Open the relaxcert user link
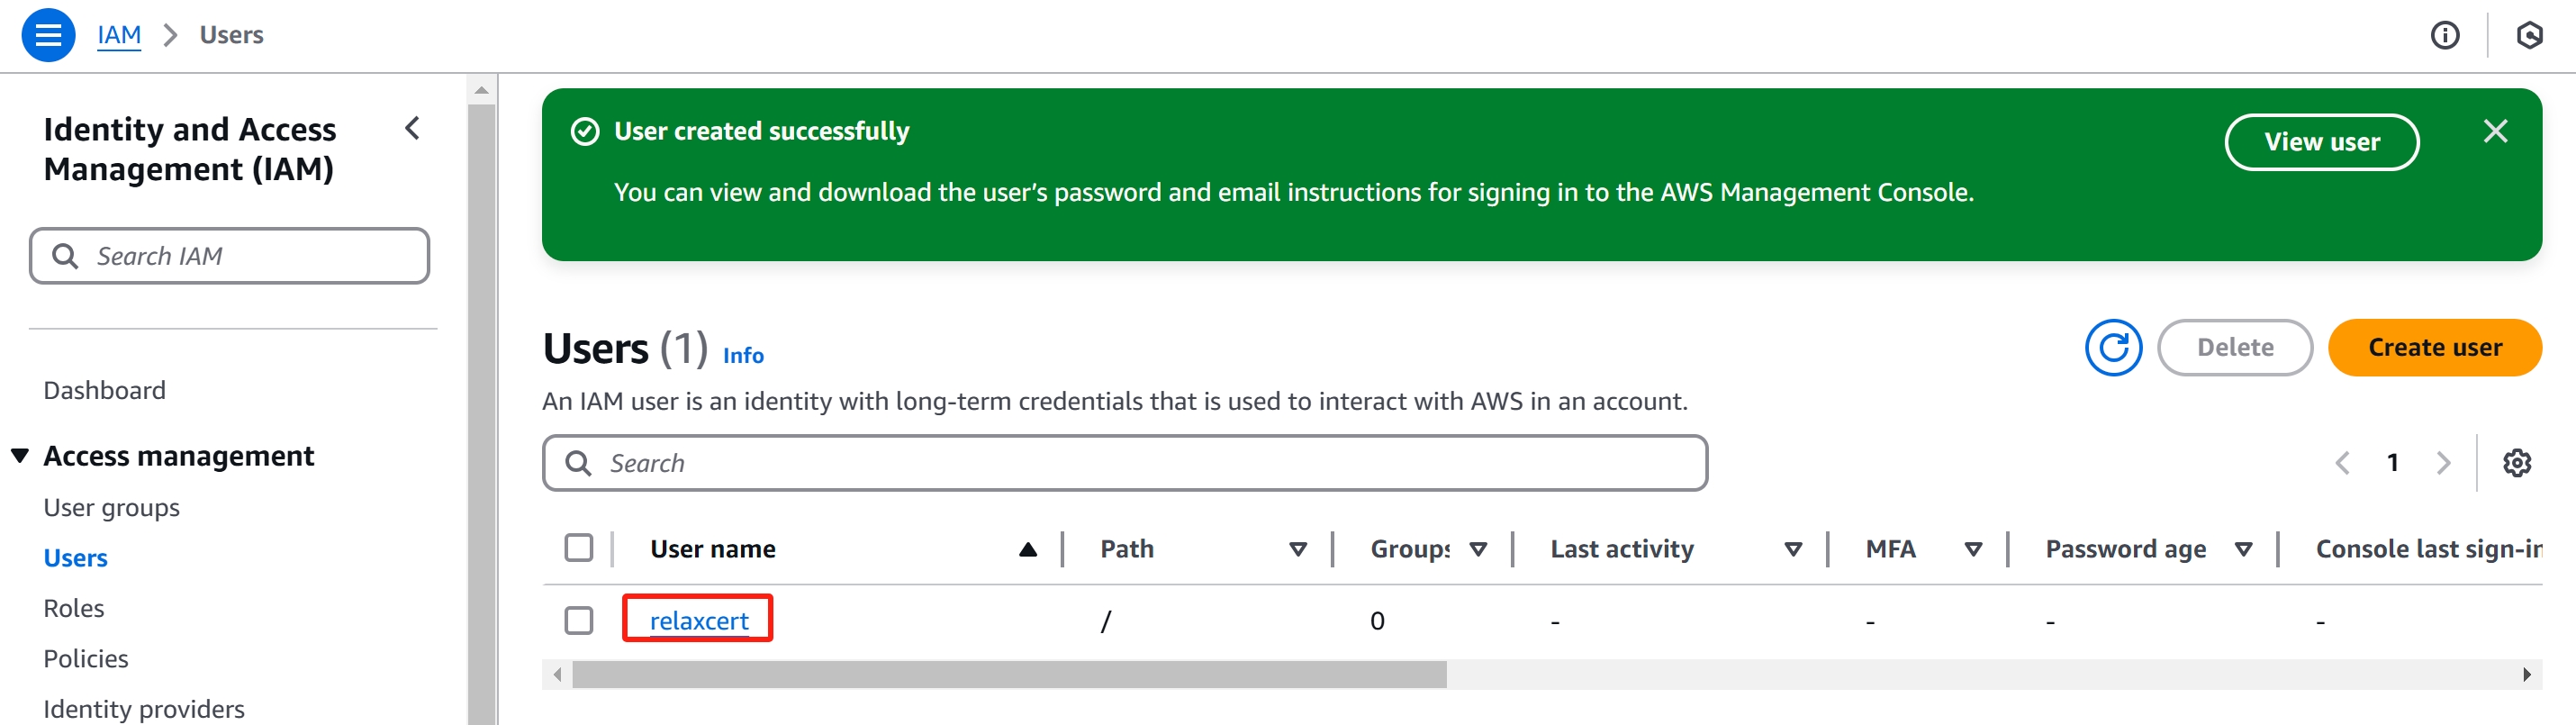 tap(698, 621)
